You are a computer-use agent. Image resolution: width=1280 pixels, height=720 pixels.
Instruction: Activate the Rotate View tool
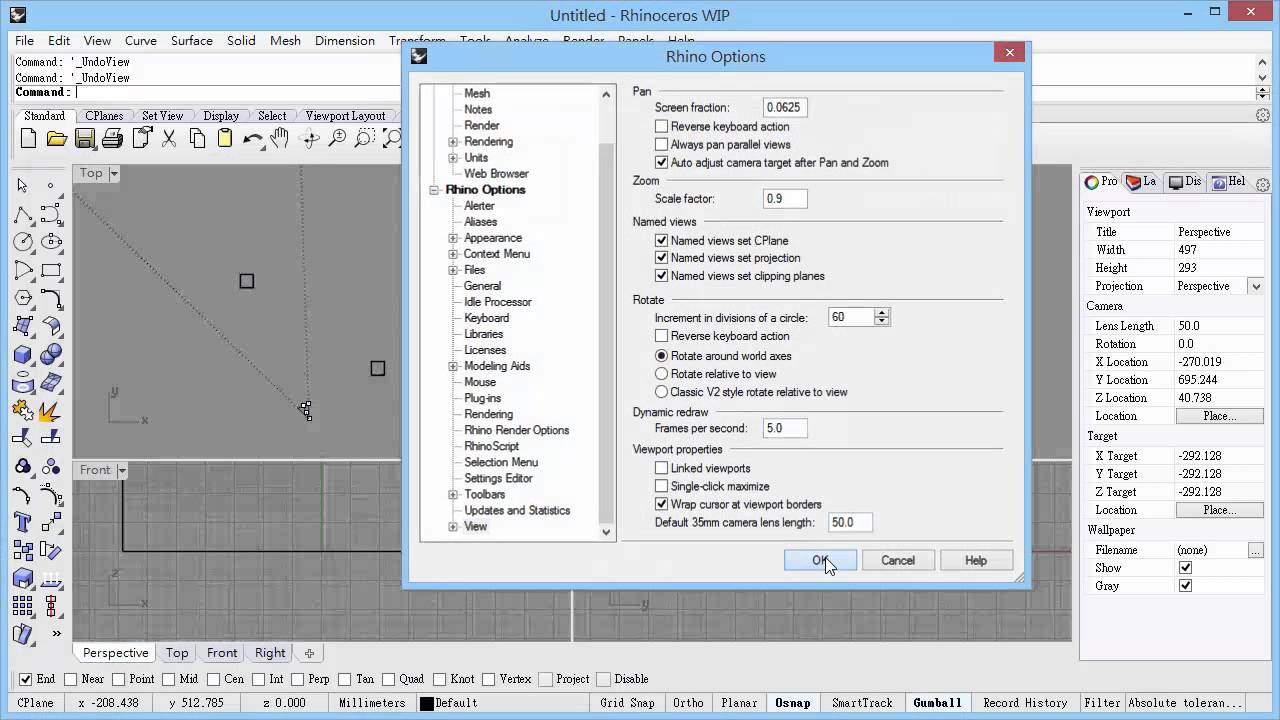(310, 139)
